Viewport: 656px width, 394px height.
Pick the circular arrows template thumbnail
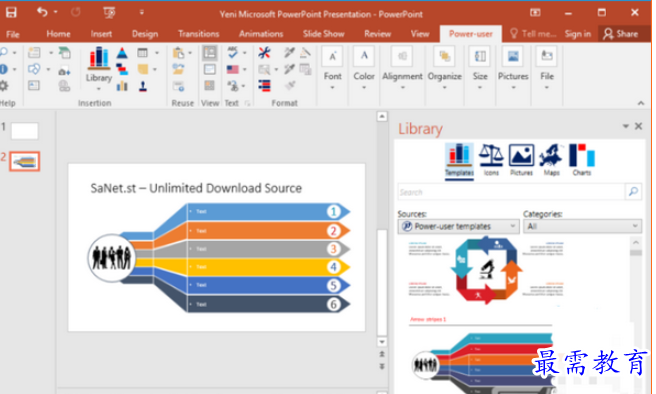(486, 270)
